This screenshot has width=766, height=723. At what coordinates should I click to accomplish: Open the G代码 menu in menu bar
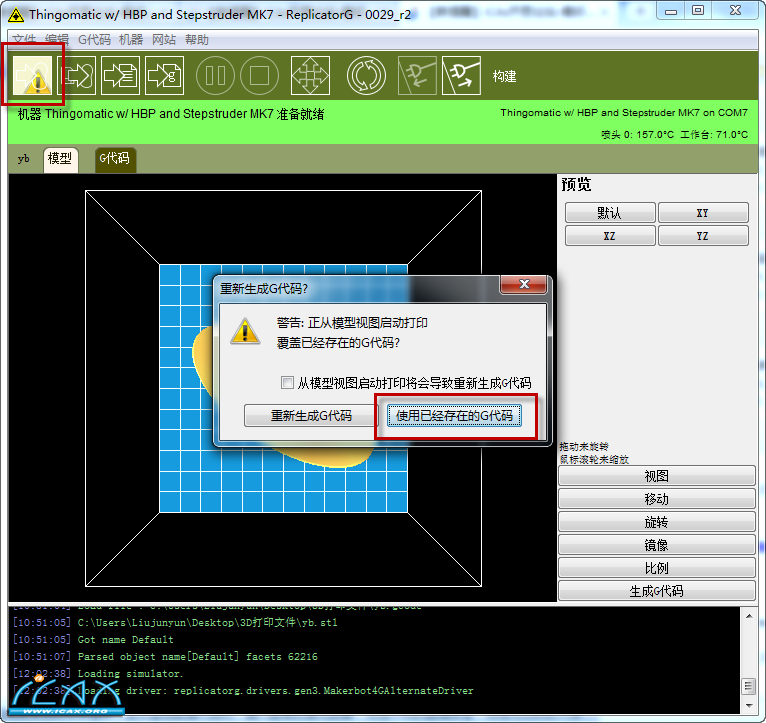coord(94,40)
